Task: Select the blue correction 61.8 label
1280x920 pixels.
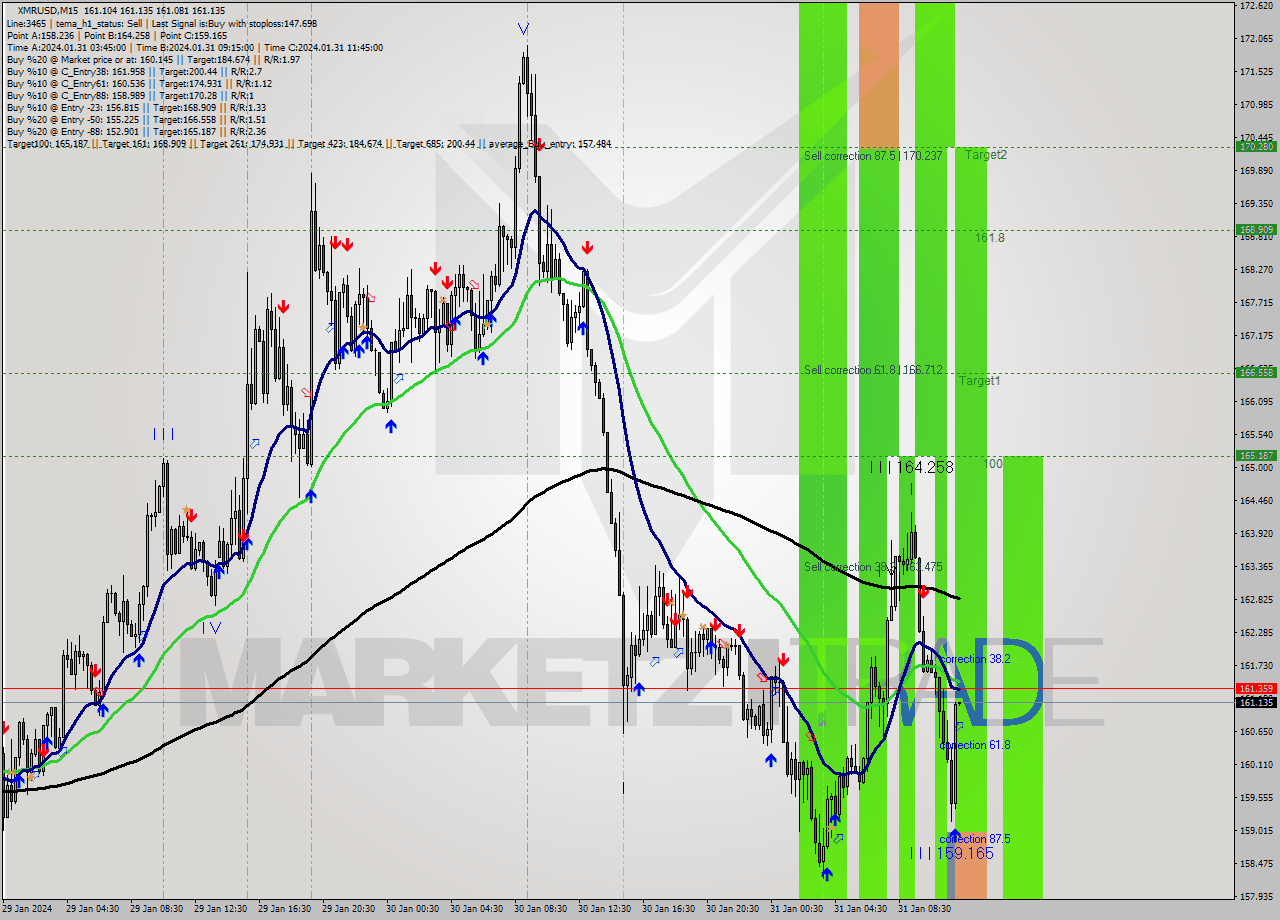Action: (x=975, y=745)
